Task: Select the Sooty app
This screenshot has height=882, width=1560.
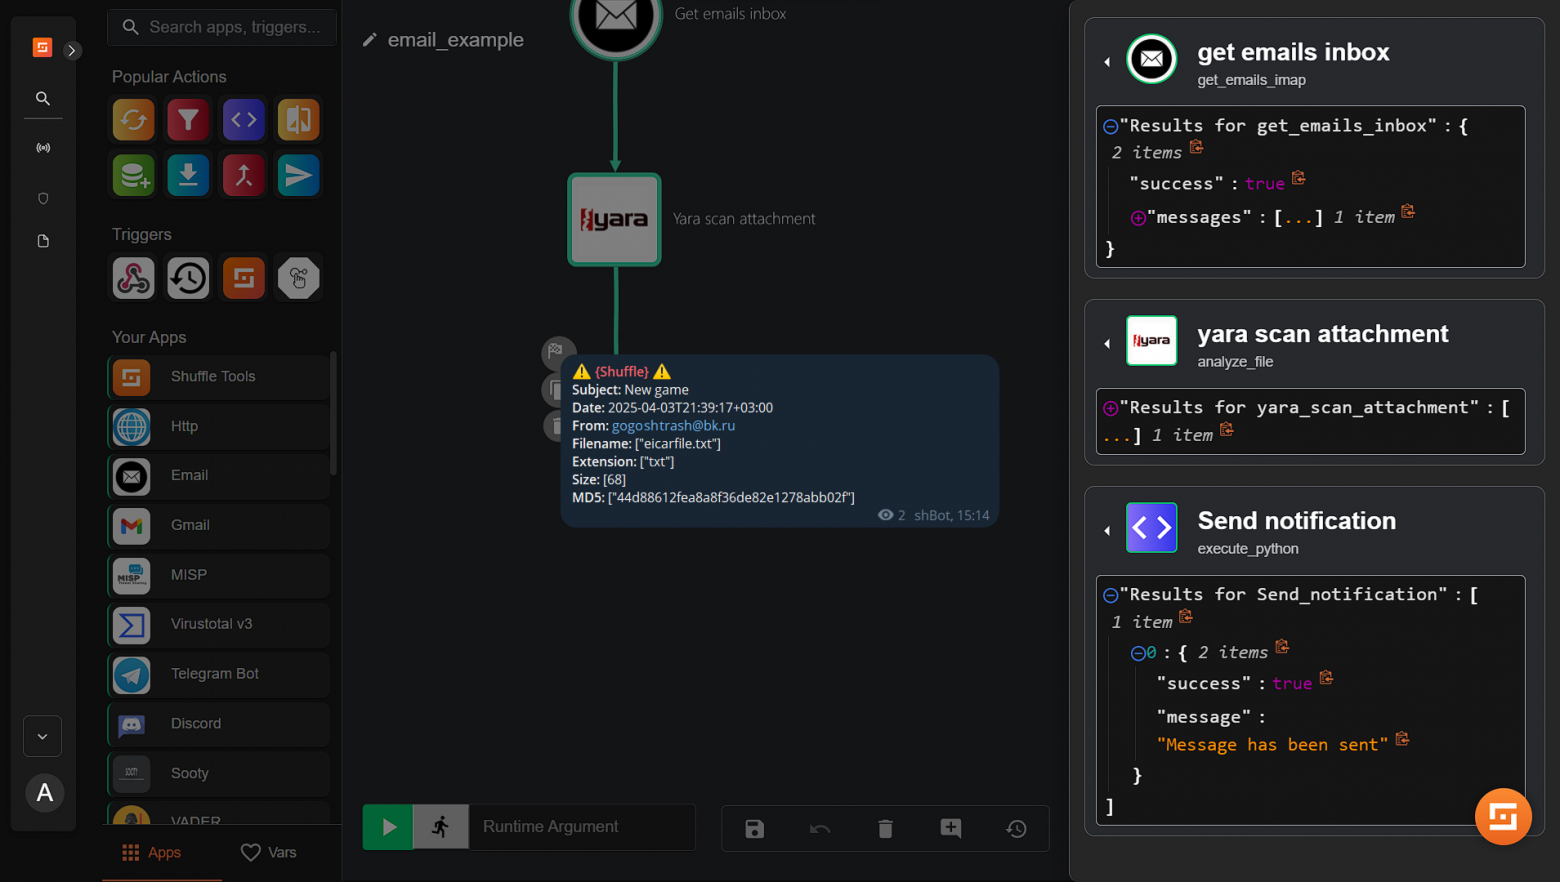Action: coord(218,773)
